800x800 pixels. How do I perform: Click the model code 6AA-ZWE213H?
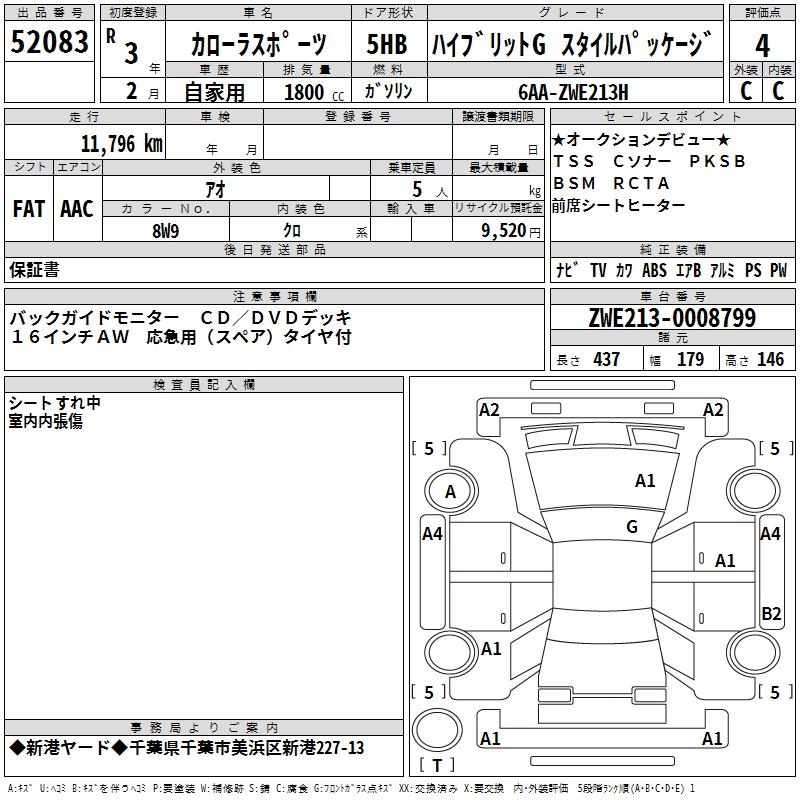click(572, 92)
